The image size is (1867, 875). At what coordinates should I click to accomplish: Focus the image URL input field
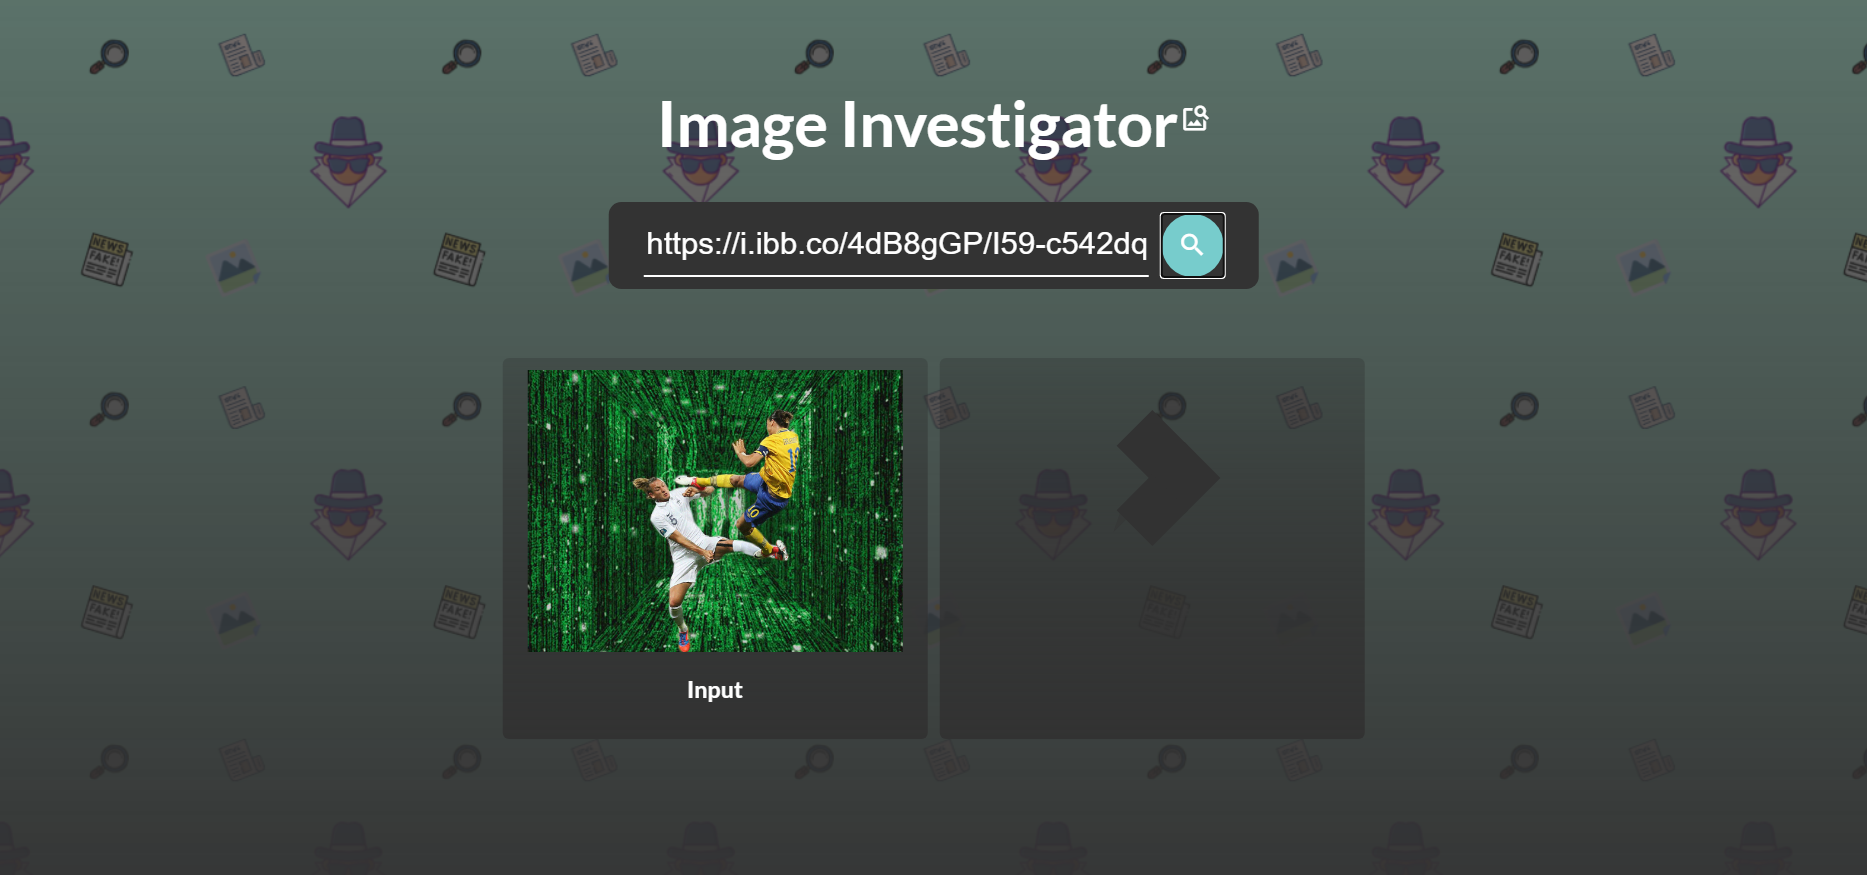(896, 245)
